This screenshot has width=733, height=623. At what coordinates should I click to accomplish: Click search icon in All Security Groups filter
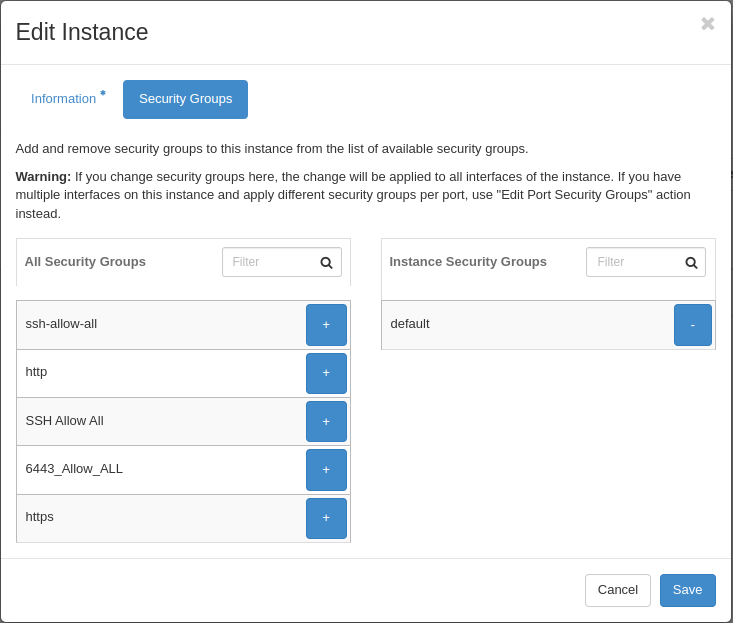pos(326,263)
